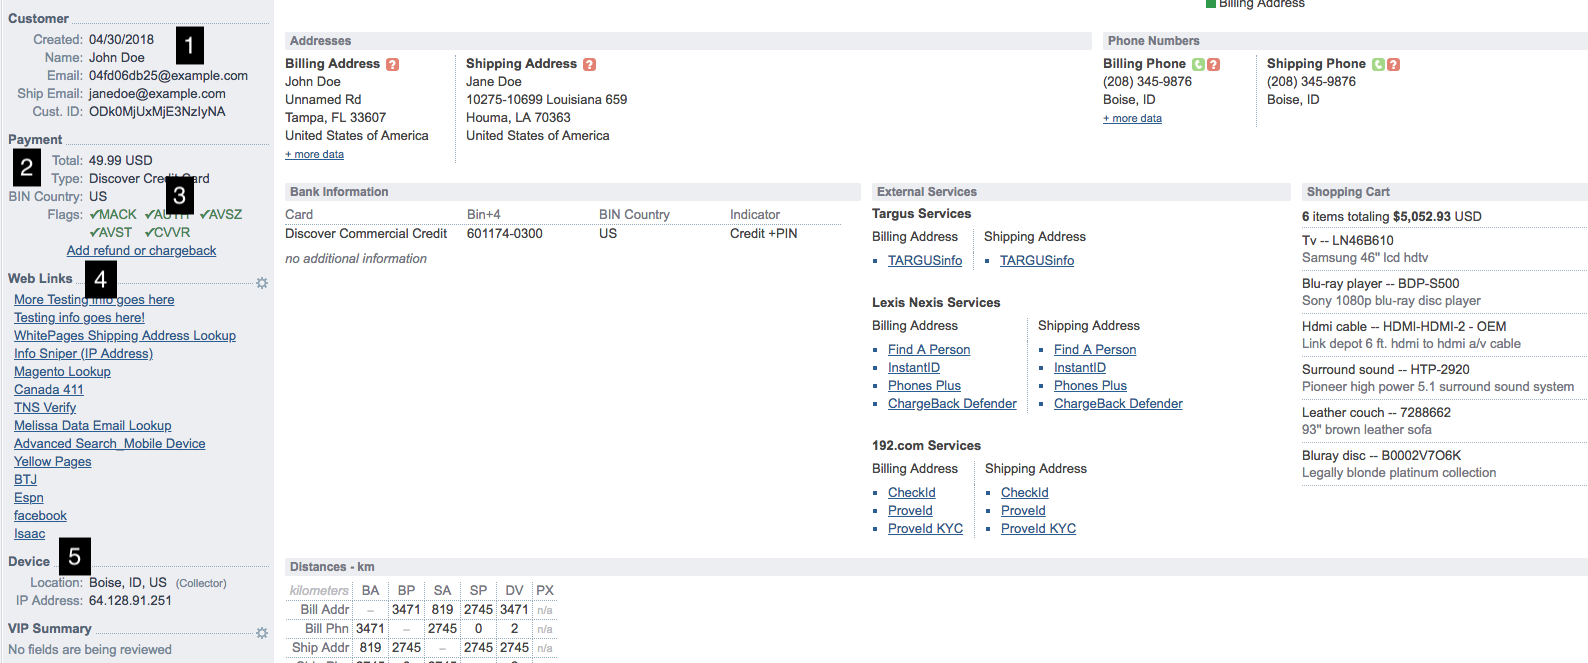Image resolution: width=1588 pixels, height=663 pixels.
Task: Click Bluray disc -- B0002V7O6K cart item
Action: pyautogui.click(x=1382, y=456)
